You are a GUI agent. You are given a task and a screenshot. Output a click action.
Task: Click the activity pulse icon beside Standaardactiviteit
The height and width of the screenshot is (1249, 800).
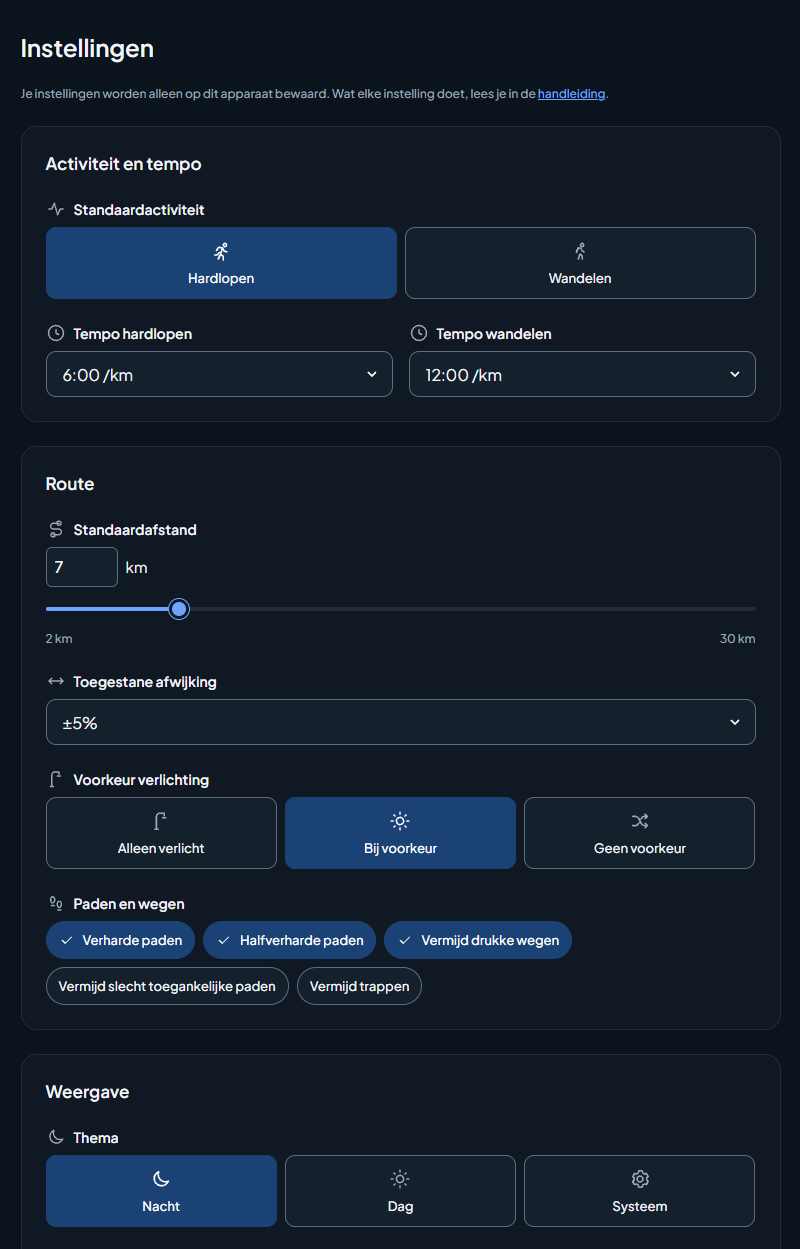pos(56,210)
